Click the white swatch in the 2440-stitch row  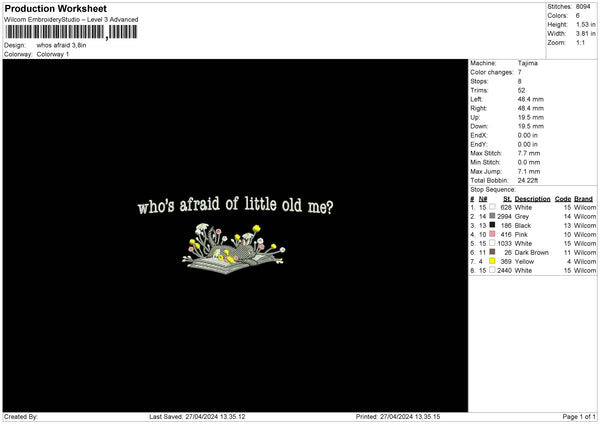[x=492, y=270]
